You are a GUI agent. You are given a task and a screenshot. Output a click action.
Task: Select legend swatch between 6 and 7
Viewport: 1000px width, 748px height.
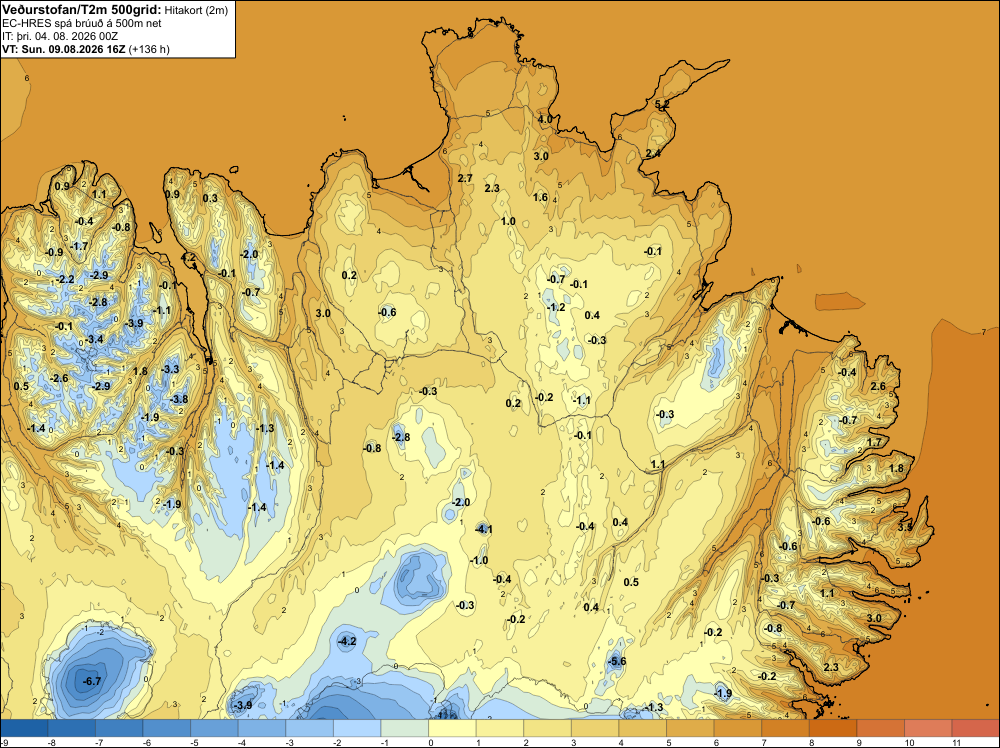[738, 728]
